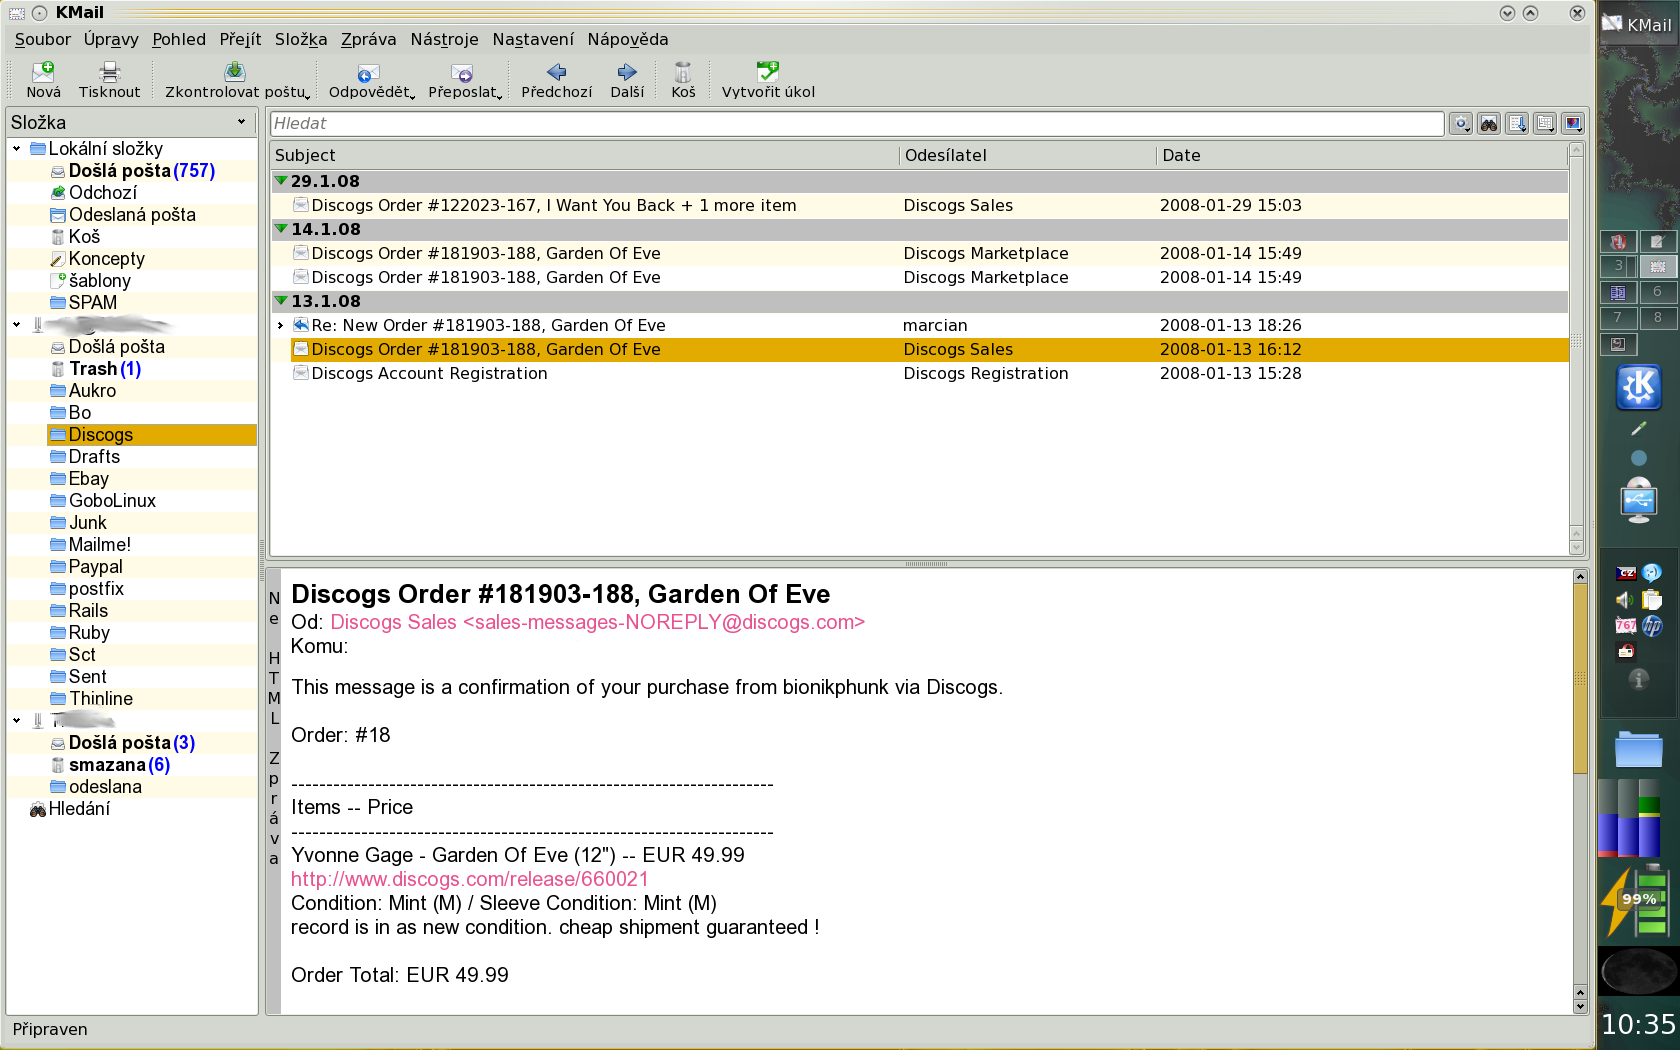The width and height of the screenshot is (1680, 1050).
Task: Click the message list scroll-down arrow
Action: click(1577, 547)
